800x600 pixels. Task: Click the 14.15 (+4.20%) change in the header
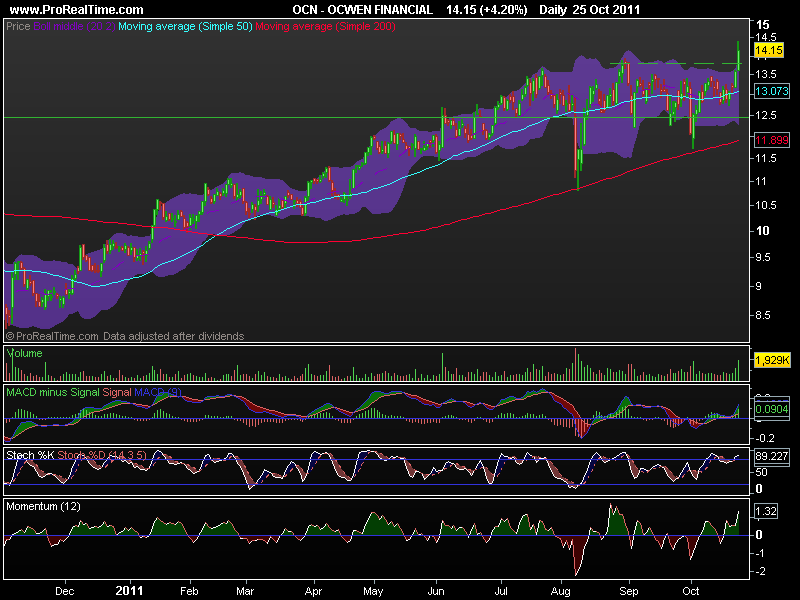pyautogui.click(x=487, y=10)
